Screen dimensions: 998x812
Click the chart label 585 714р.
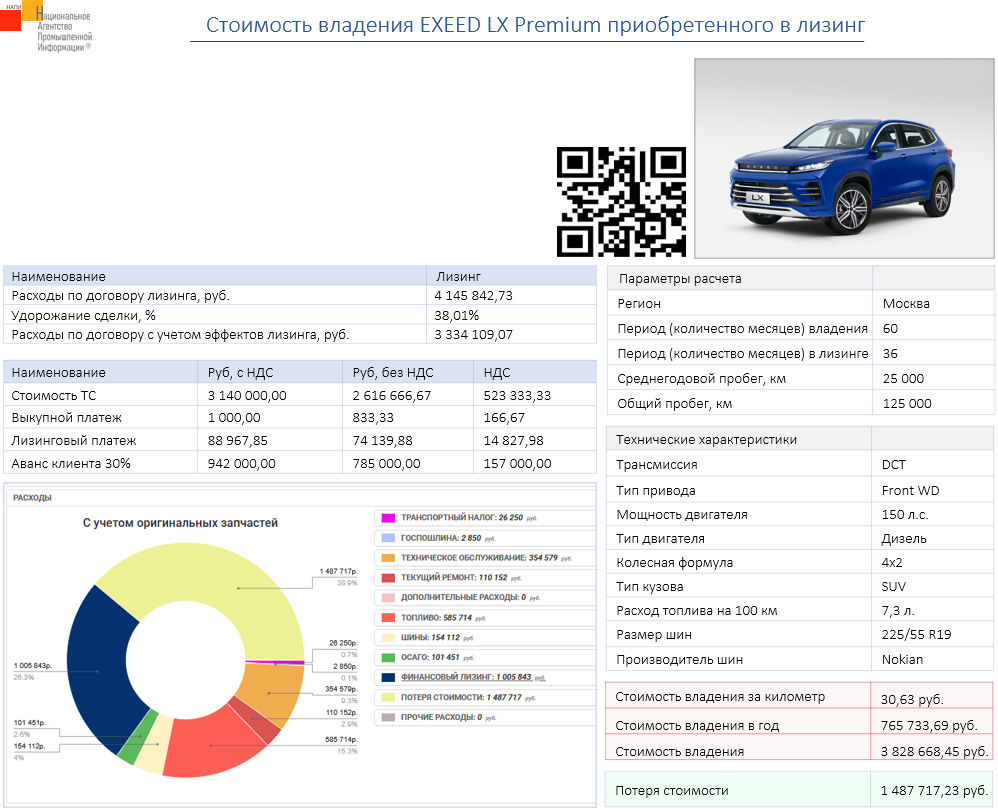coord(341,739)
